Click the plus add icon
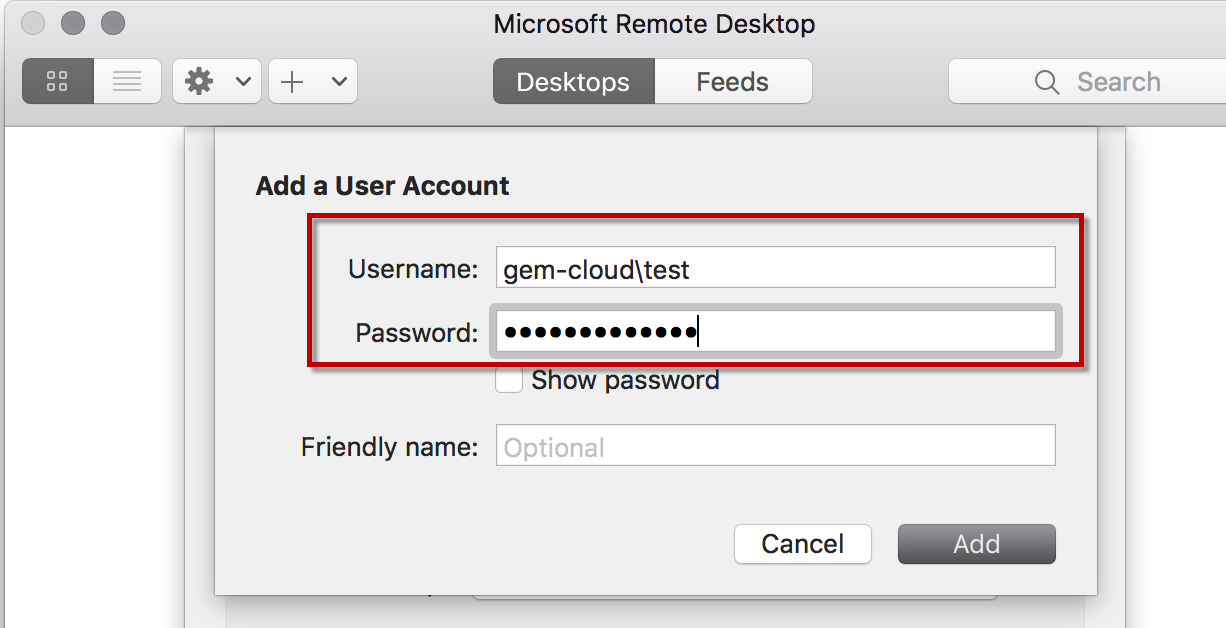The image size is (1226, 628). coord(292,81)
